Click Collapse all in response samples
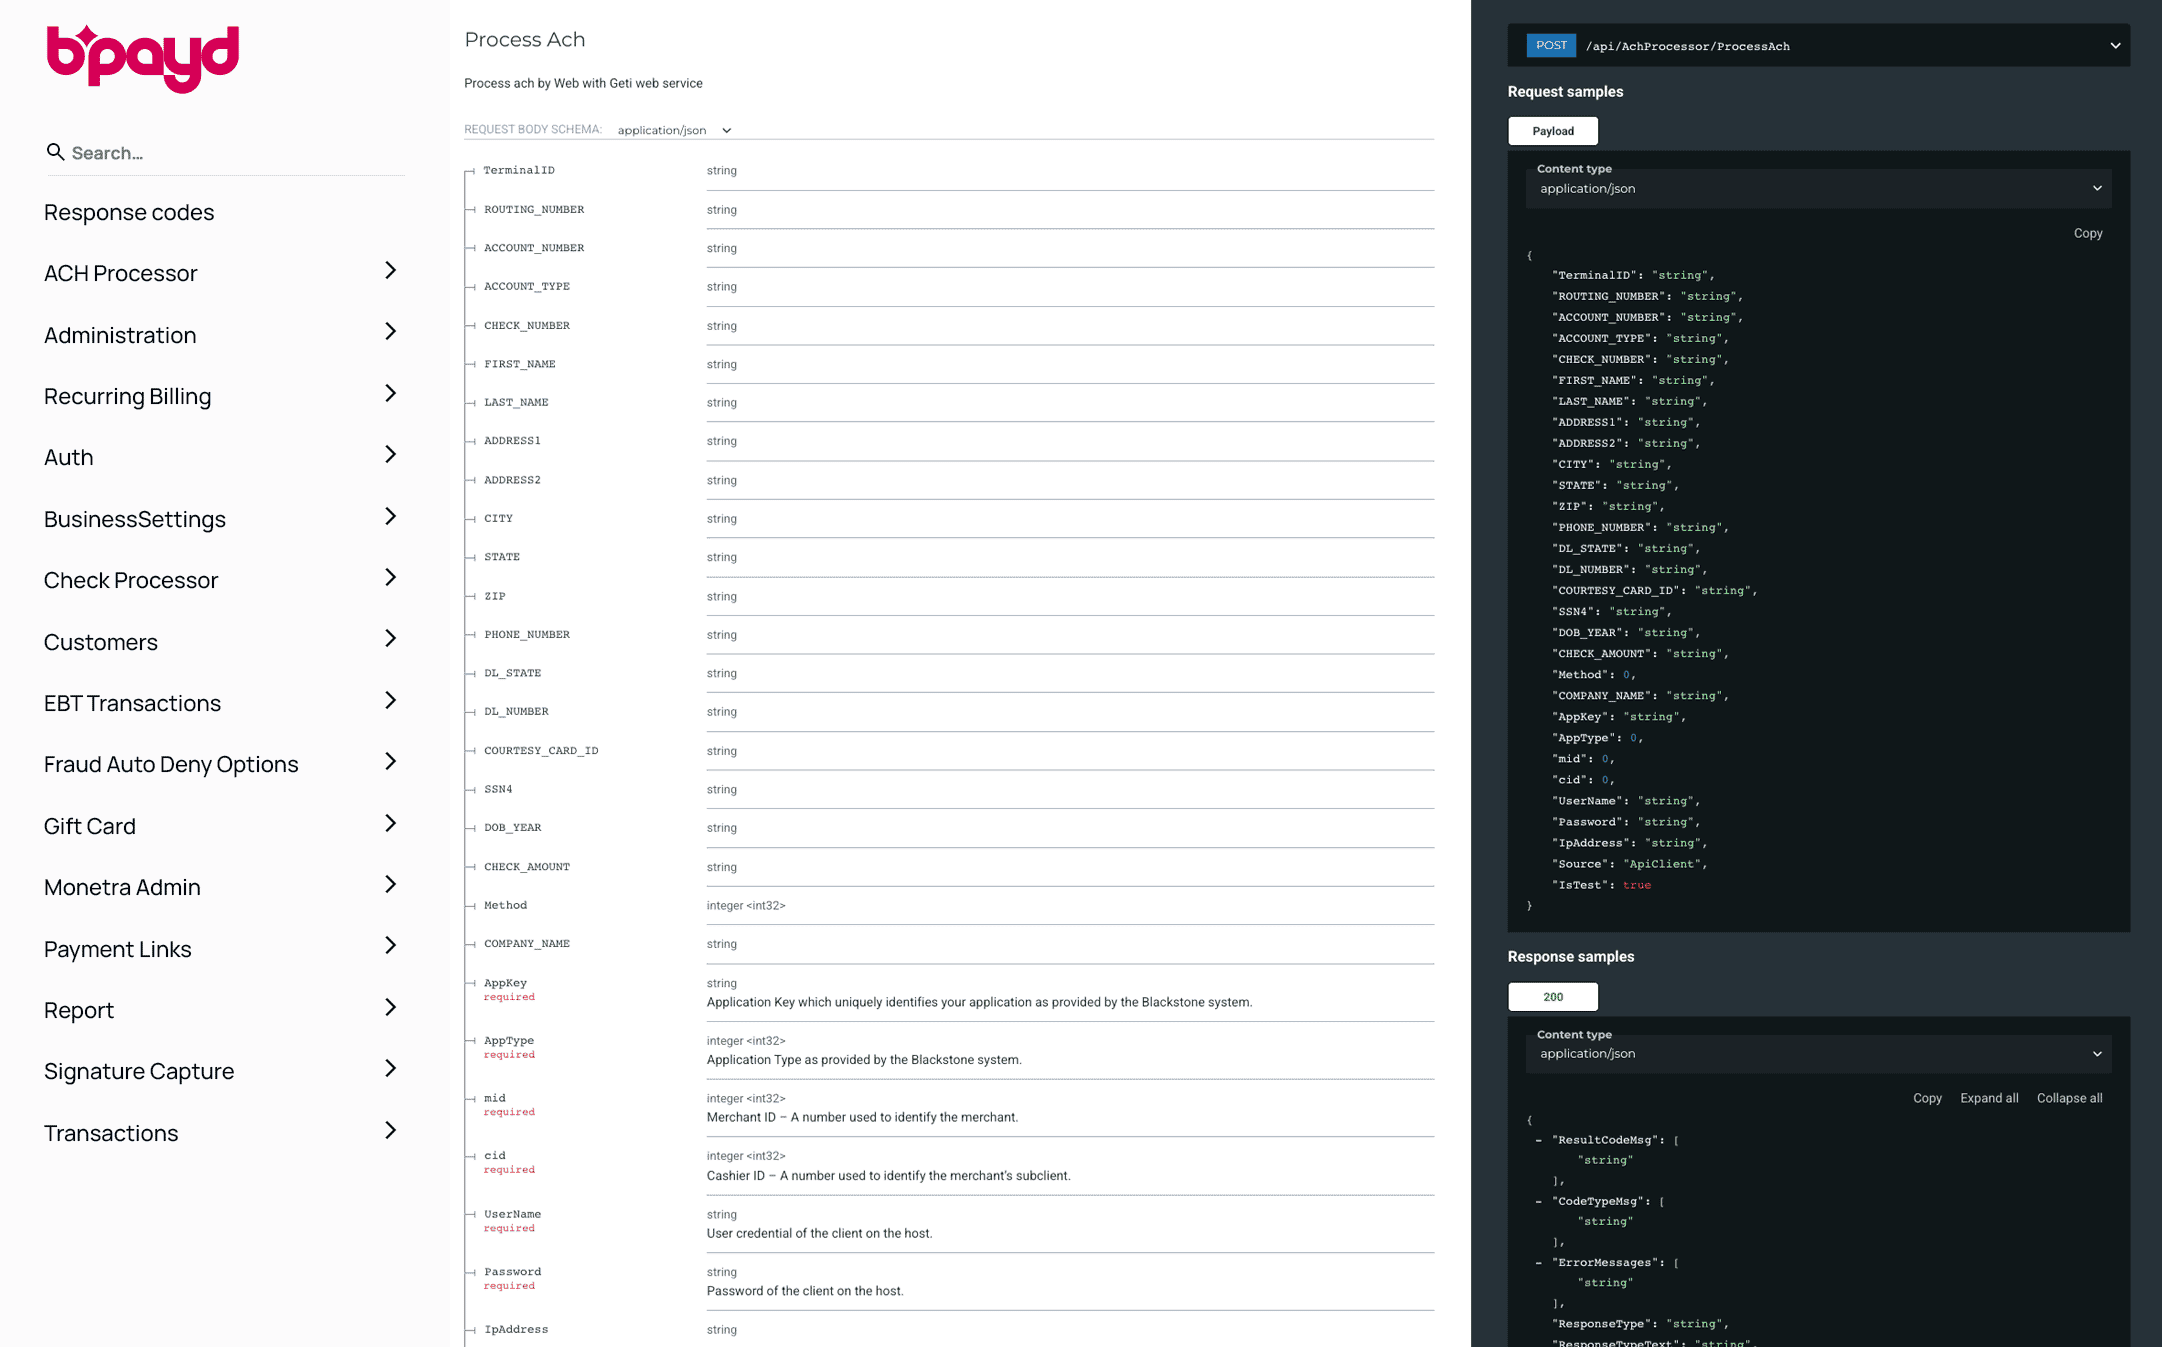Image resolution: width=2162 pixels, height=1347 pixels. (x=2069, y=1098)
